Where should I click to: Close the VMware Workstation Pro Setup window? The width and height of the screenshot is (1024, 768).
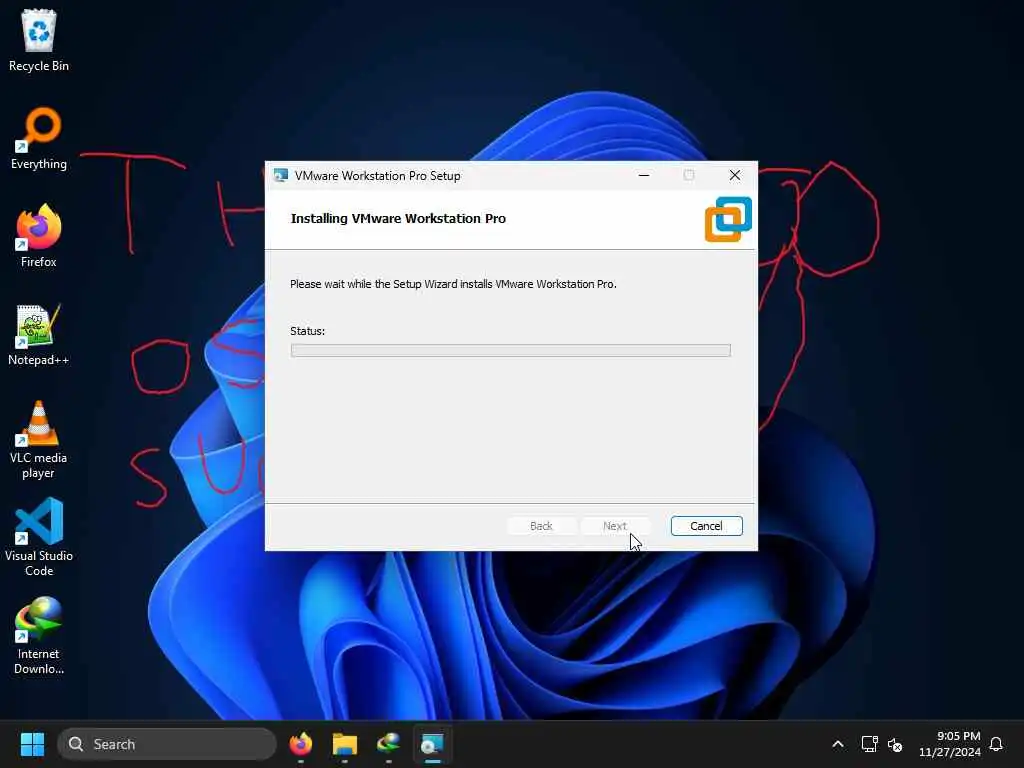[x=735, y=175]
